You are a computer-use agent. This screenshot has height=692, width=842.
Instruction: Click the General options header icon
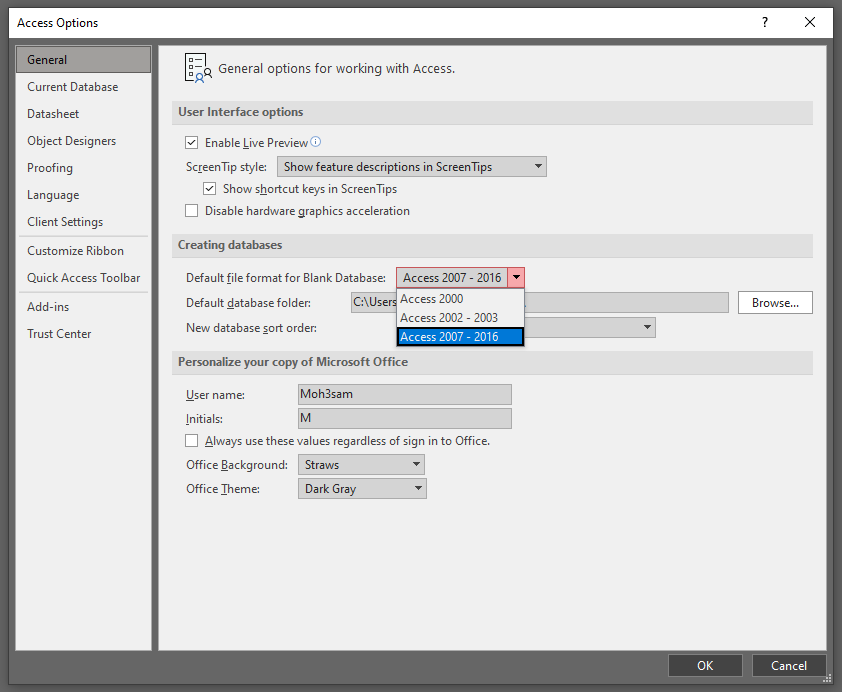[x=198, y=68]
